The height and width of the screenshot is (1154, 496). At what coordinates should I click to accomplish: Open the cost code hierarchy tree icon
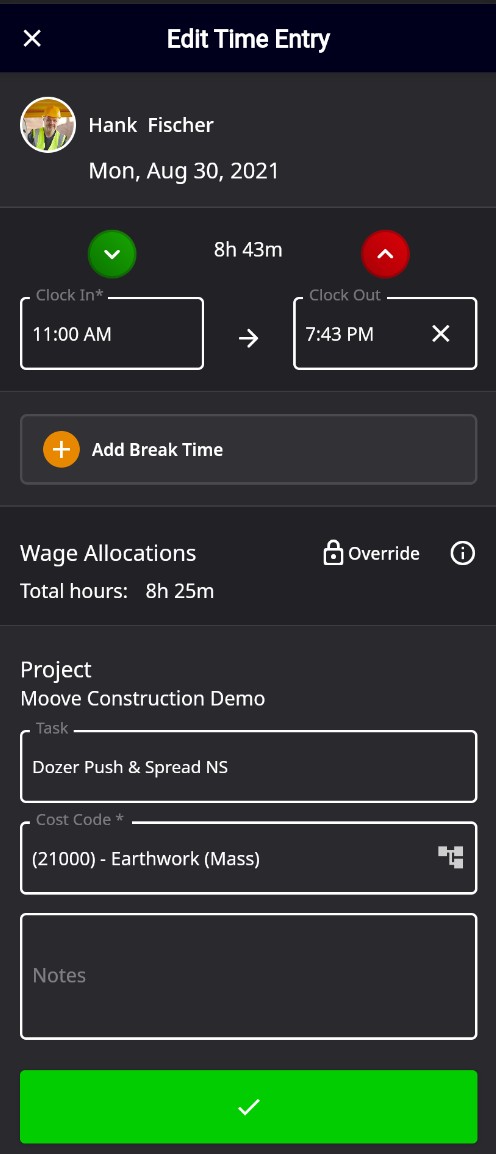(x=450, y=857)
